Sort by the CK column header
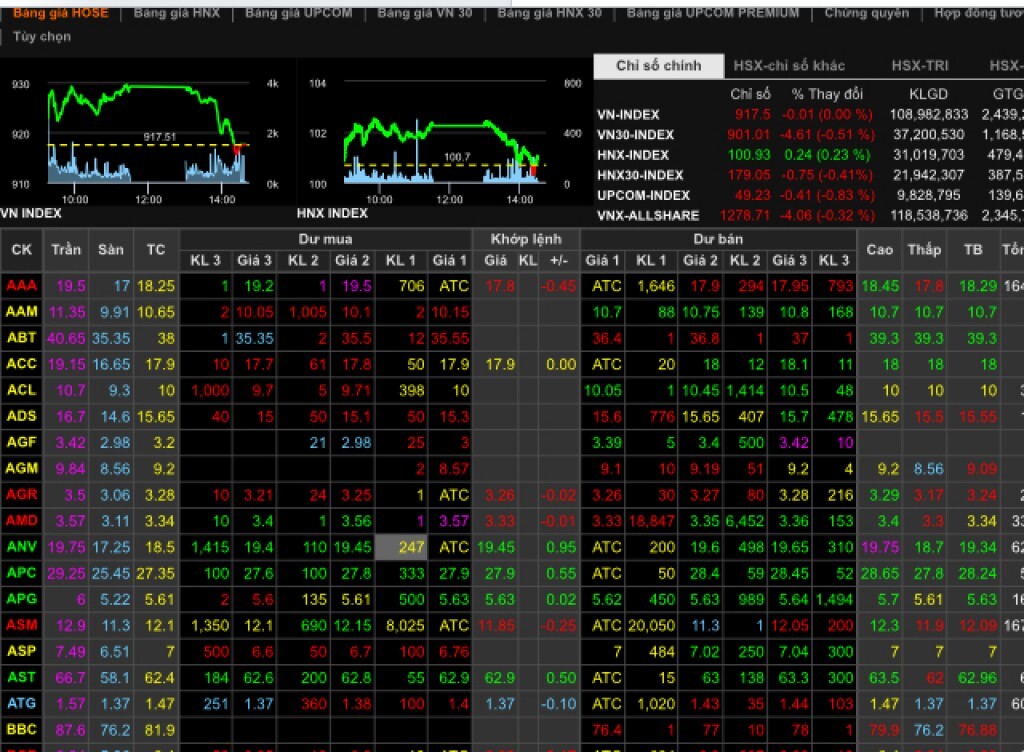The height and width of the screenshot is (752, 1024). click(x=22, y=250)
